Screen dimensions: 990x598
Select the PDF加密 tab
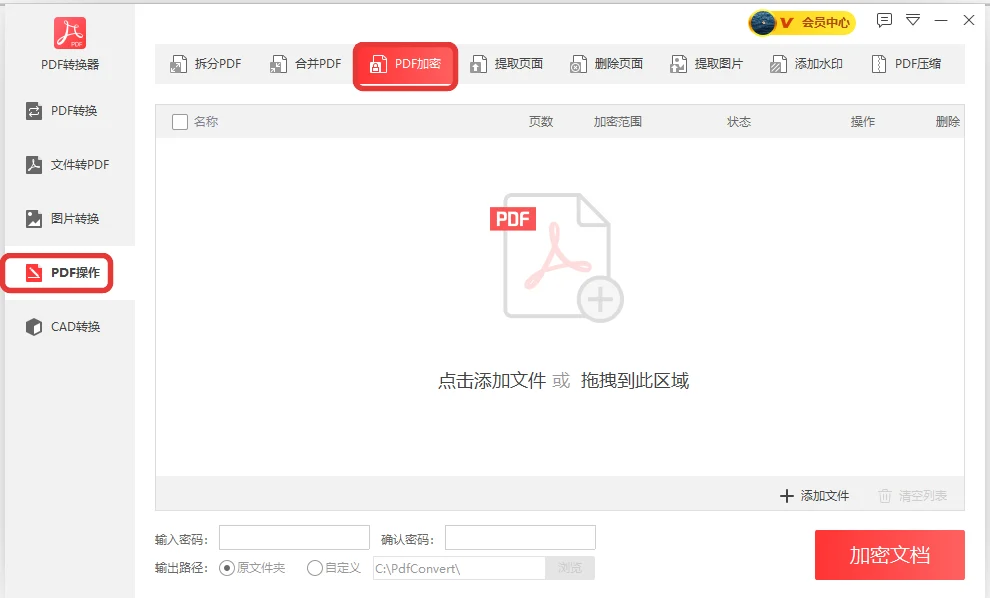coord(405,64)
